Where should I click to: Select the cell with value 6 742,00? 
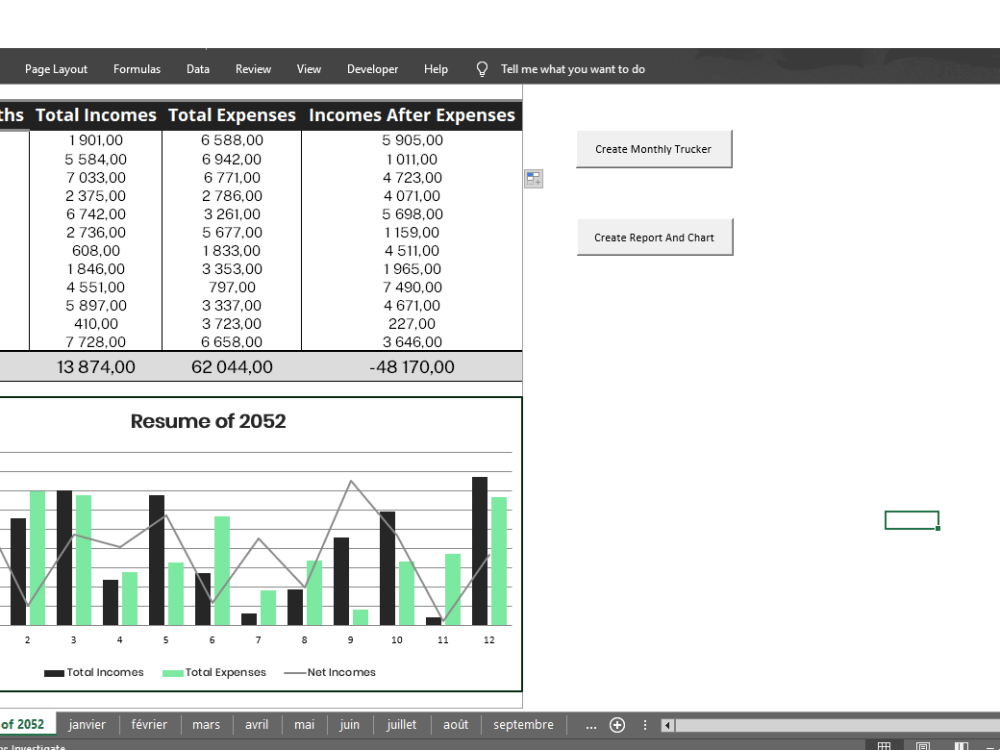coord(96,214)
